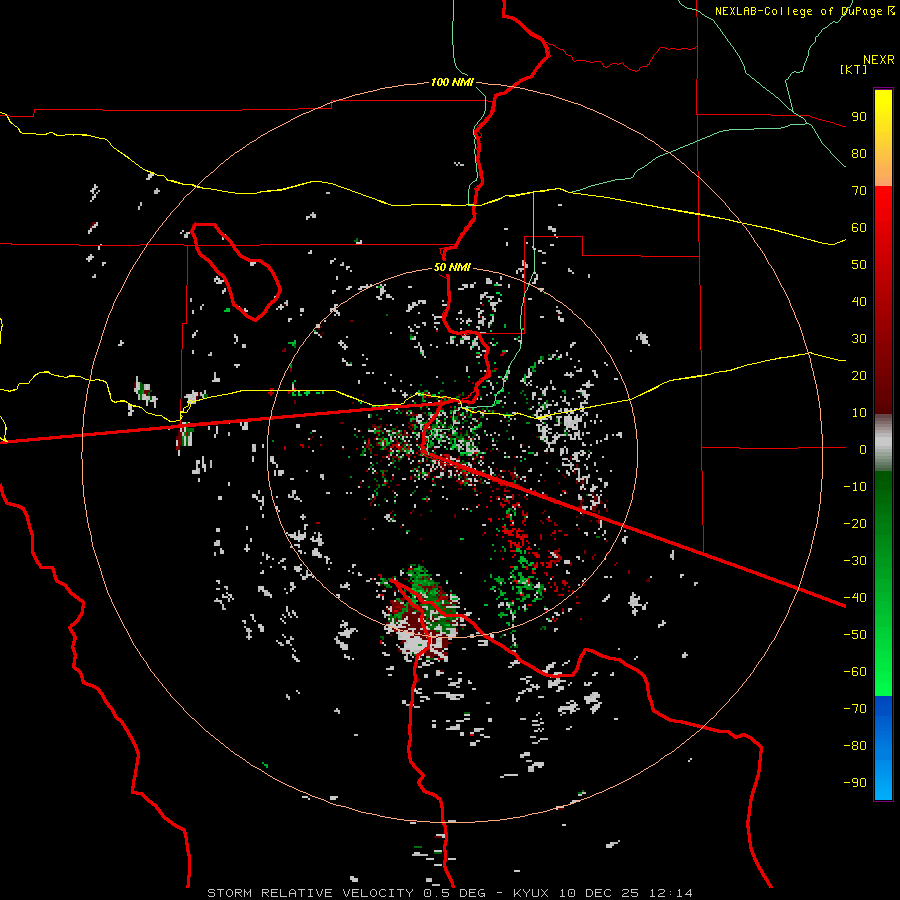Click the 50 value on velocity scale
The height and width of the screenshot is (900, 900).
[x=859, y=265]
